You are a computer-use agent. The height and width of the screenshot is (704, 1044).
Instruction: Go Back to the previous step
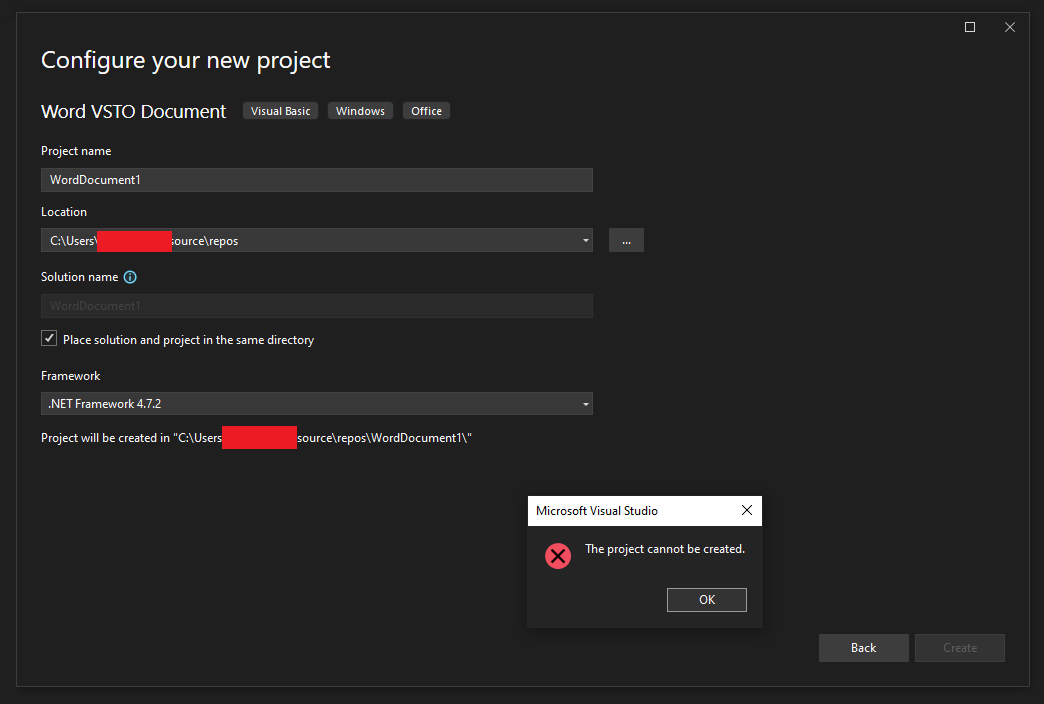click(864, 647)
